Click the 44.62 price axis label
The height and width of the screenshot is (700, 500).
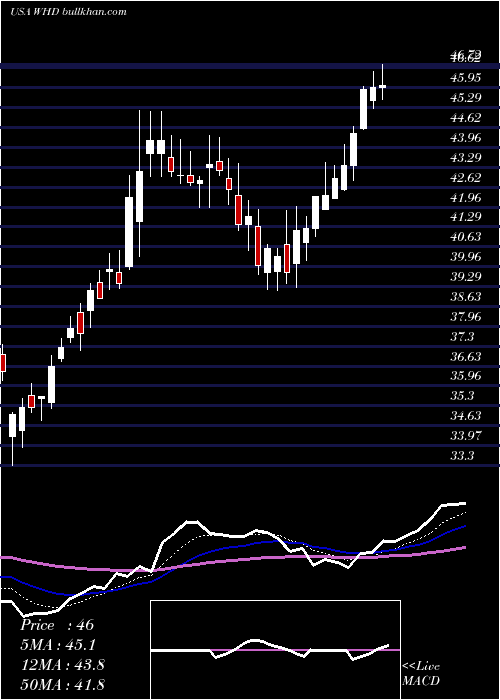click(x=466, y=118)
